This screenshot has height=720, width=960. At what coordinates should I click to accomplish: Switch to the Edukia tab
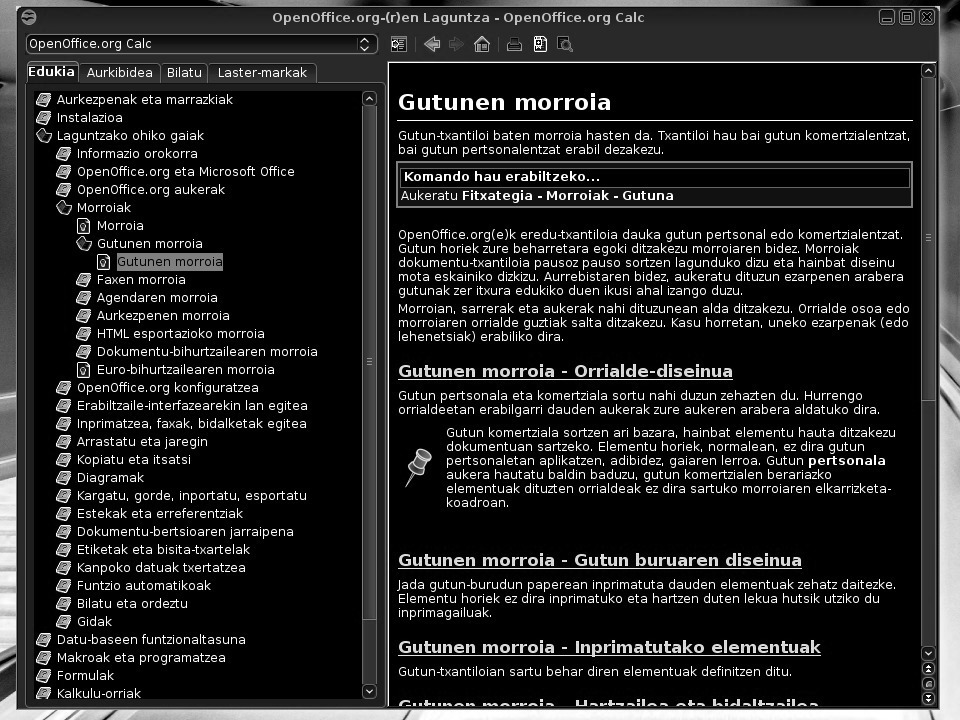click(x=51, y=72)
